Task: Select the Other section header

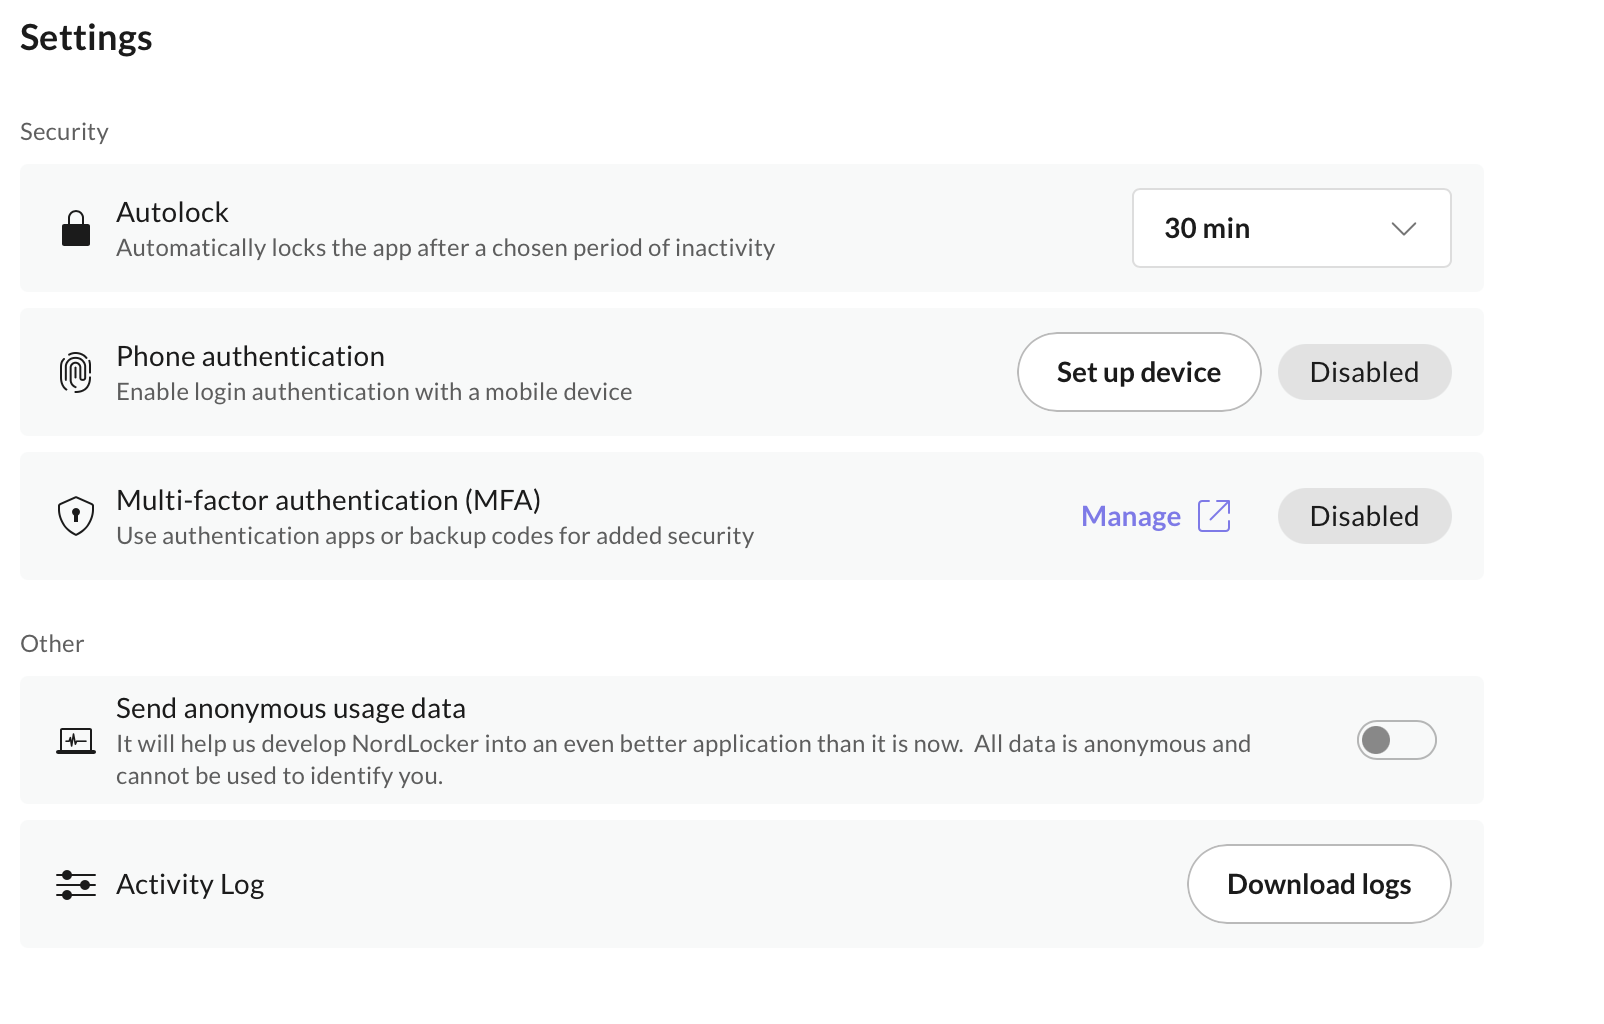Action: tap(52, 644)
